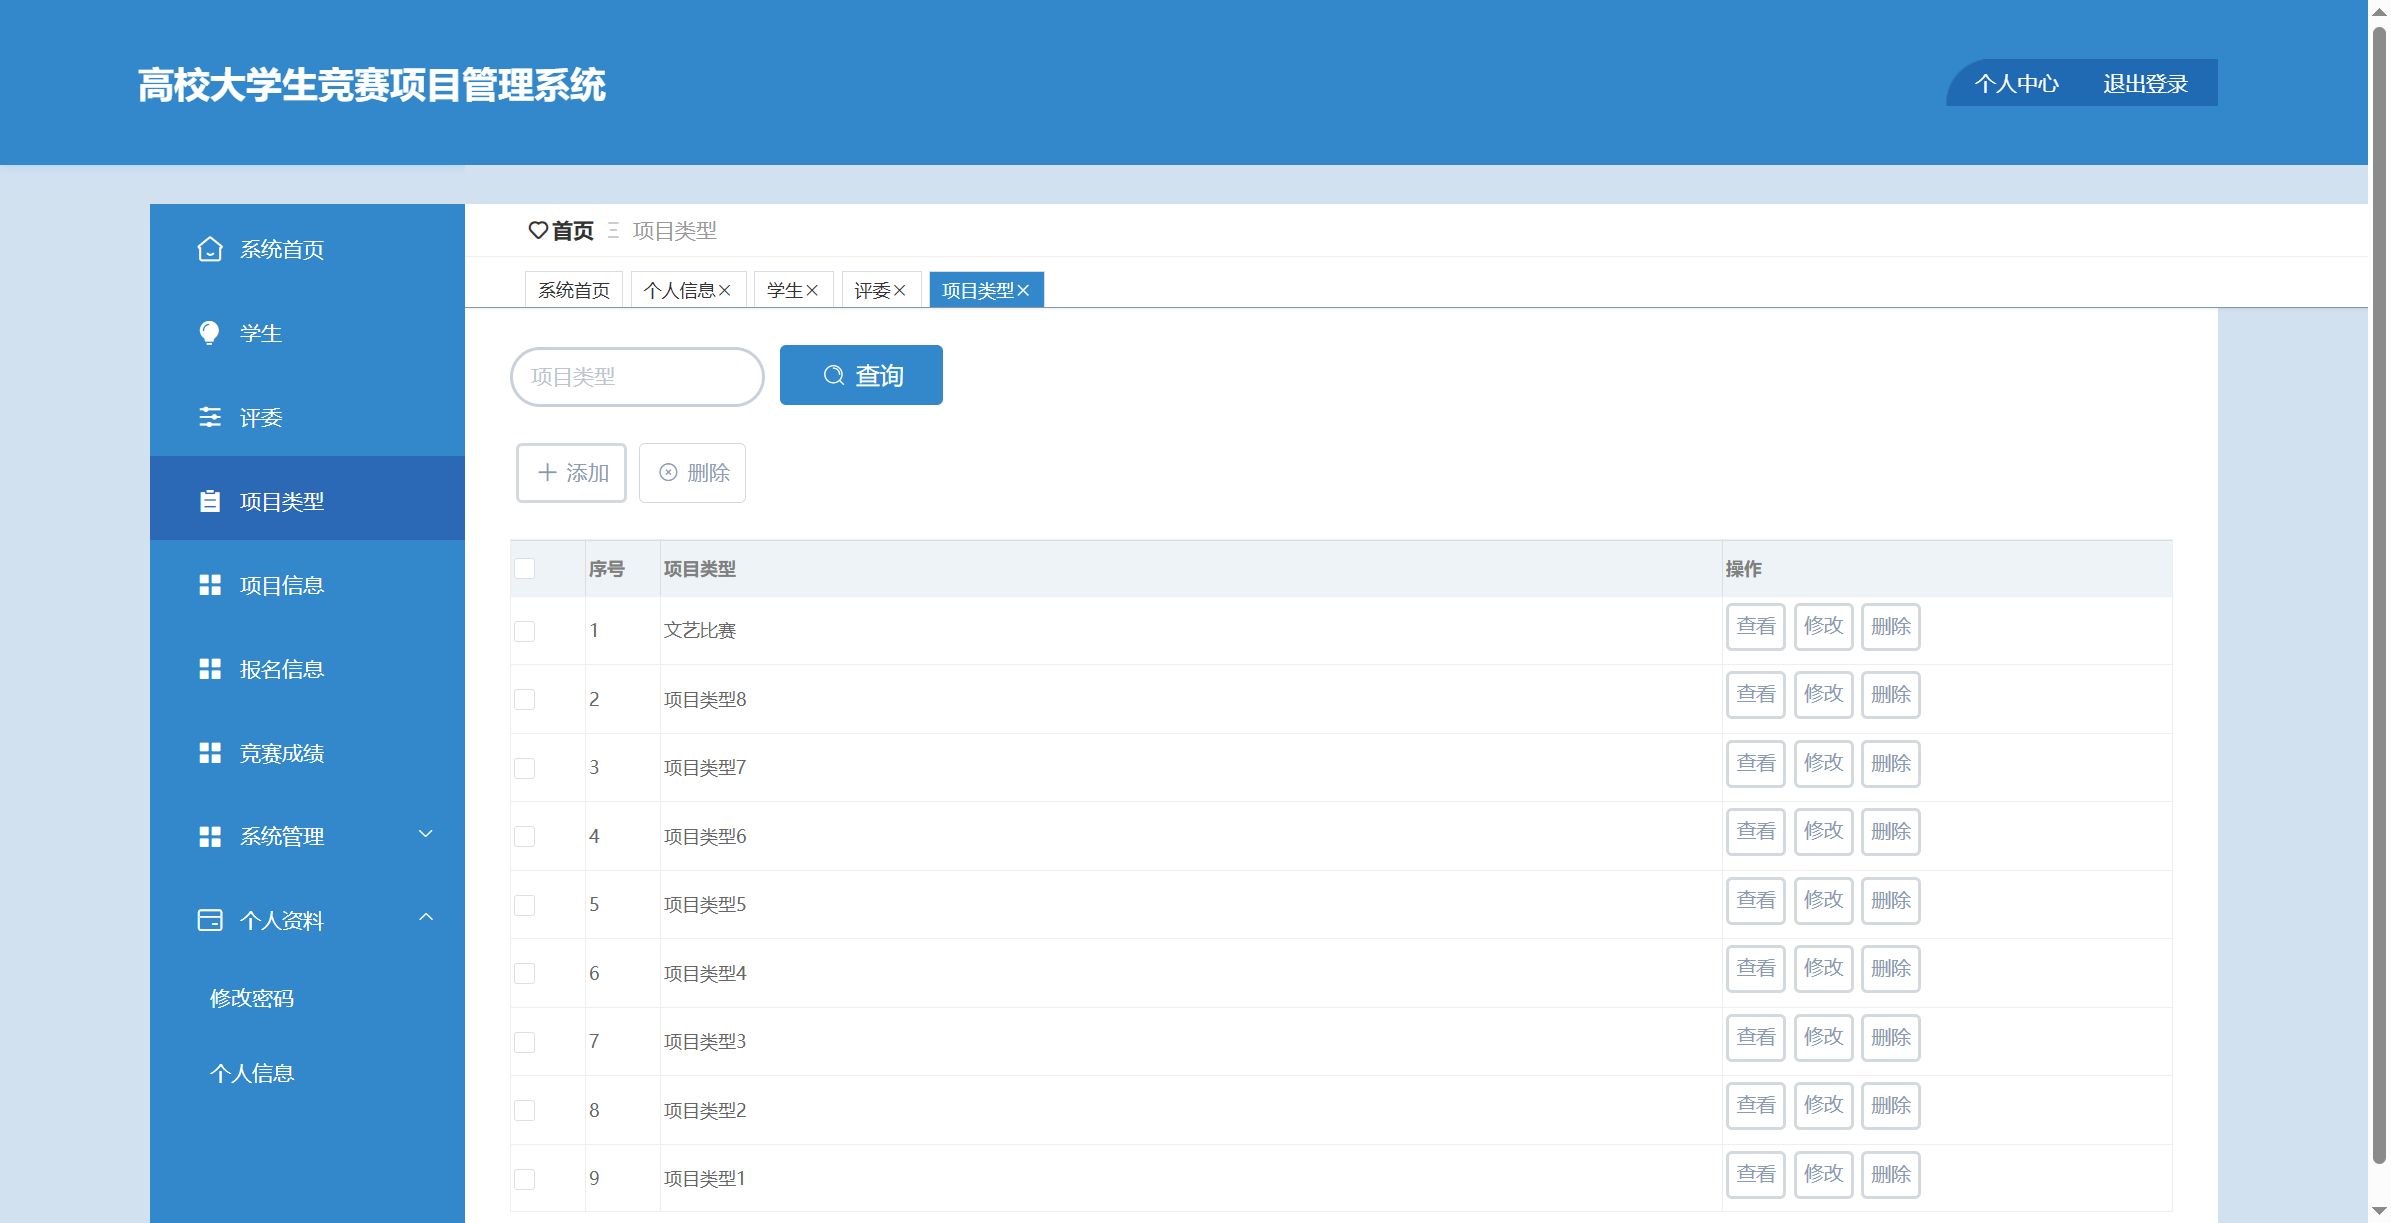The height and width of the screenshot is (1223, 2391).
Task: Click the plus icon on the 添加 button
Action: pos(547,472)
